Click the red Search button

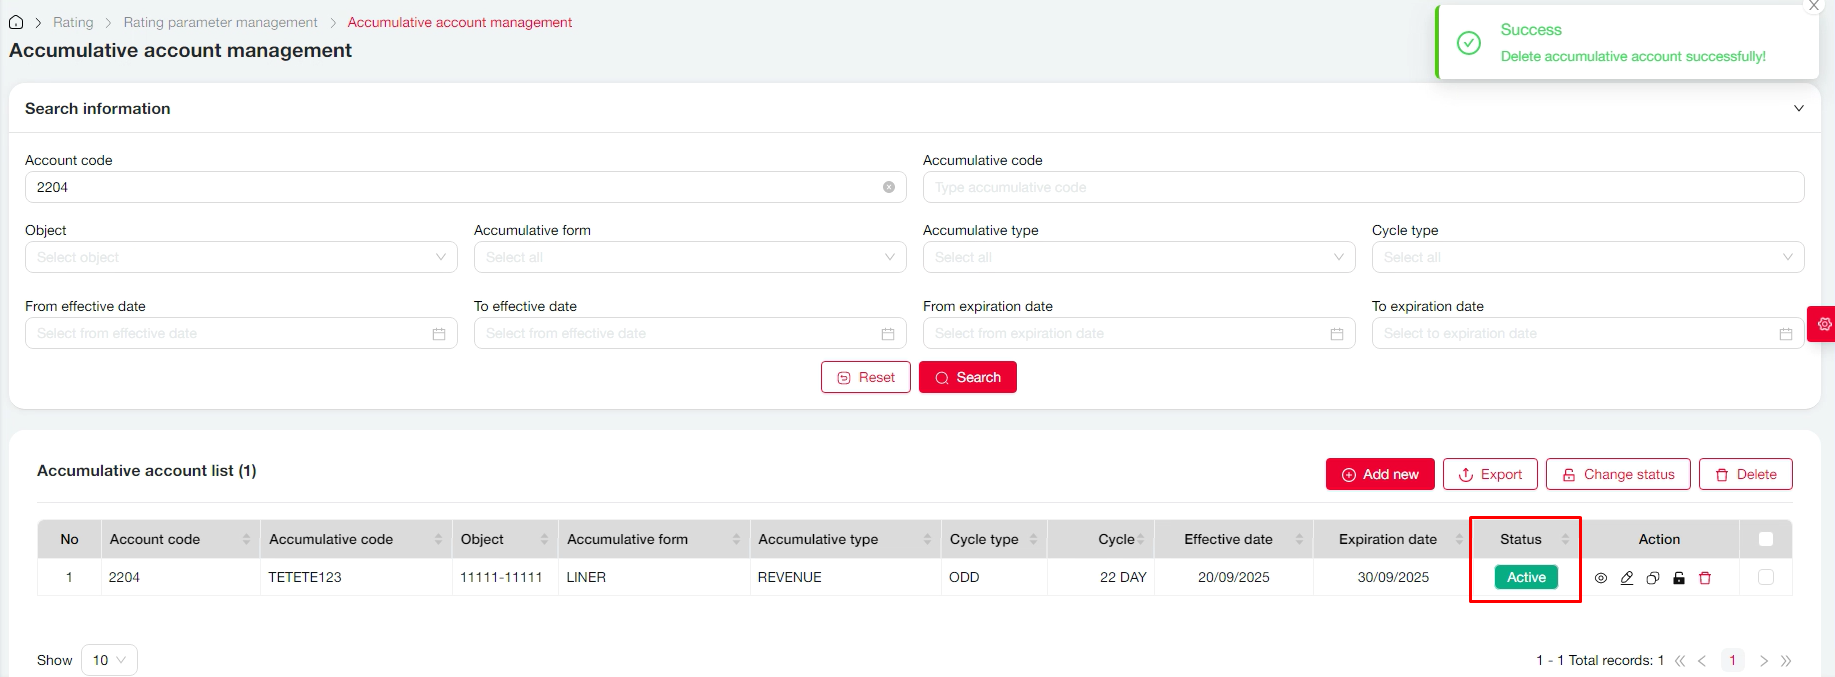pyautogui.click(x=967, y=377)
